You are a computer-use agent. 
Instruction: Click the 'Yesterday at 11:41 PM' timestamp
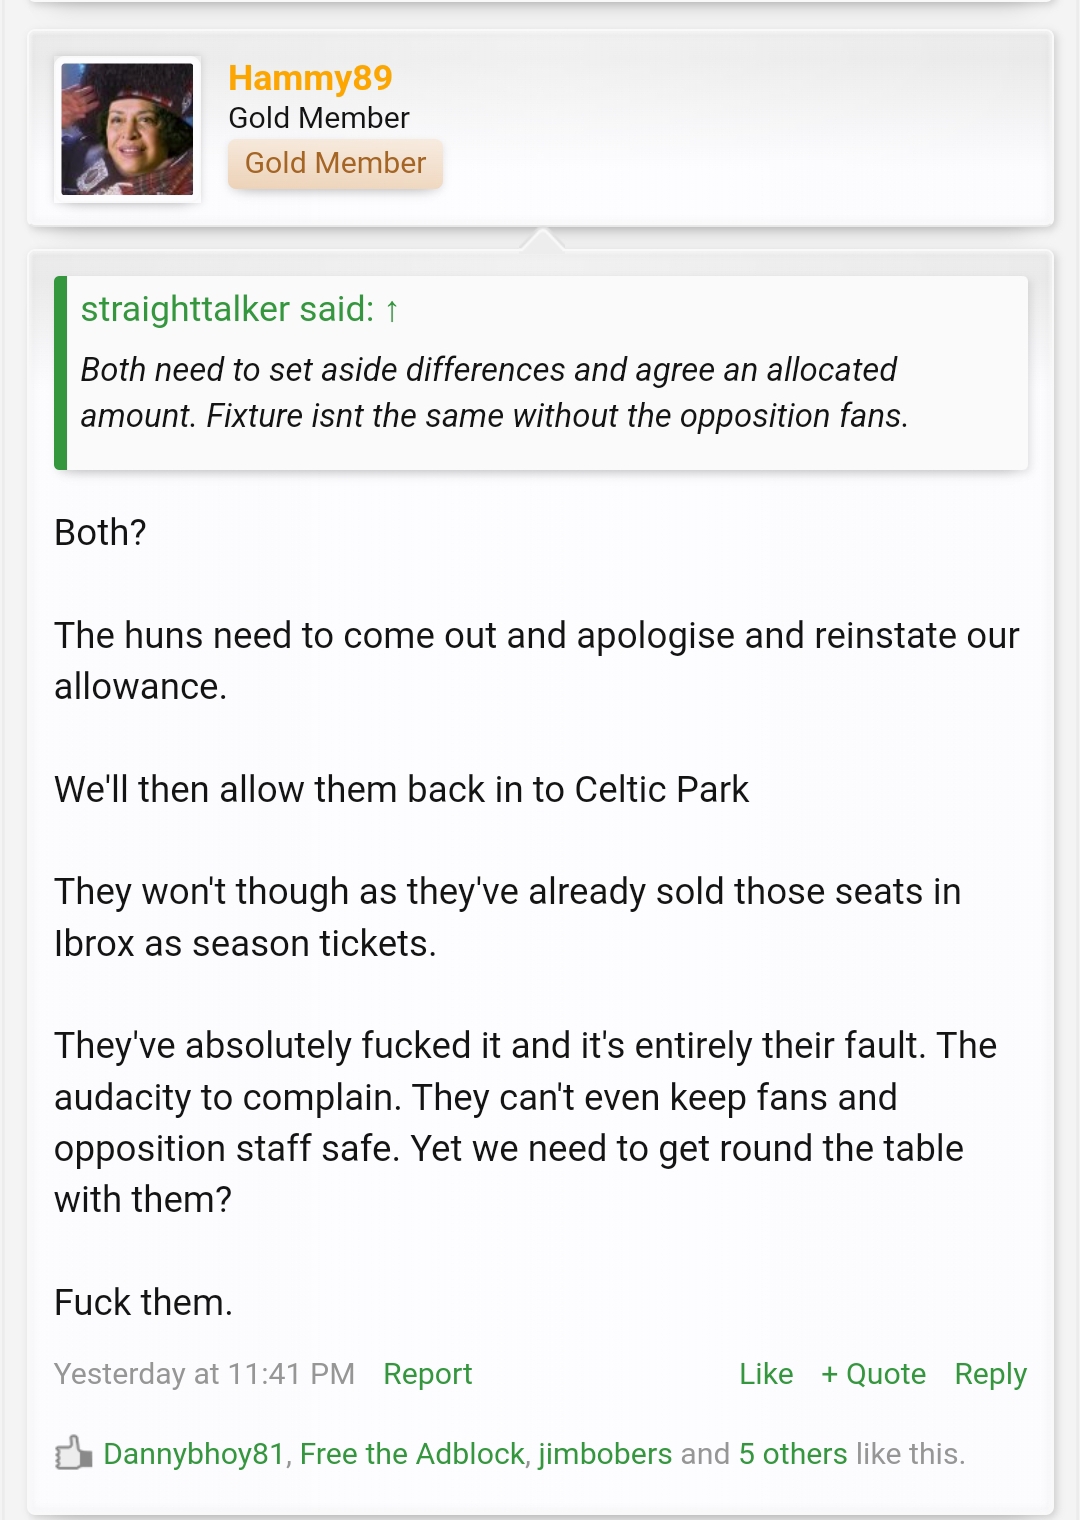204,1374
